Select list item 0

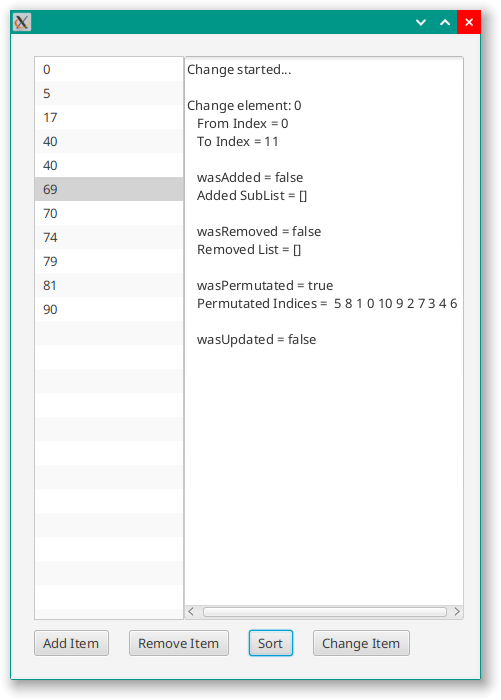pos(109,69)
